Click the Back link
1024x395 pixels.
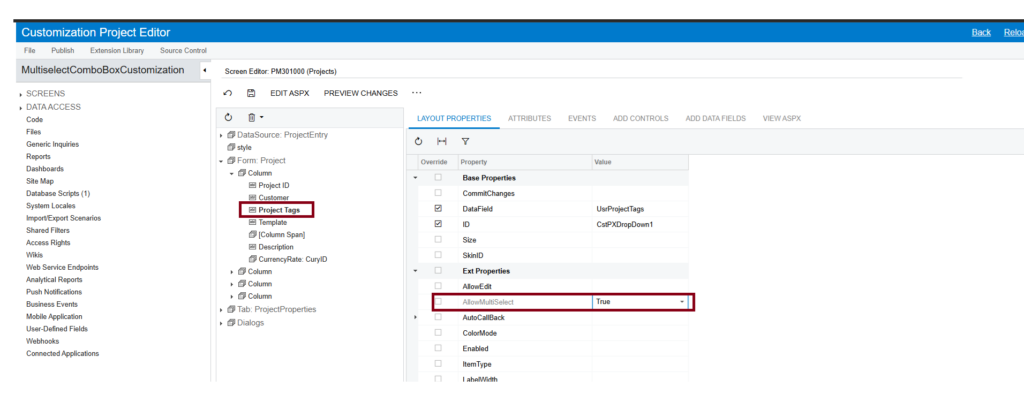coord(981,33)
